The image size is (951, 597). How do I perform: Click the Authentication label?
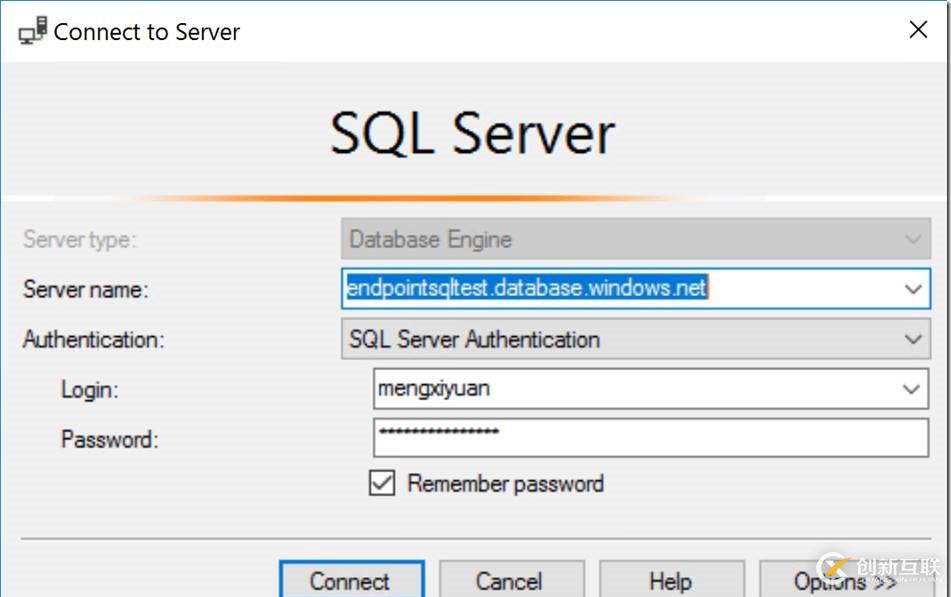93,339
